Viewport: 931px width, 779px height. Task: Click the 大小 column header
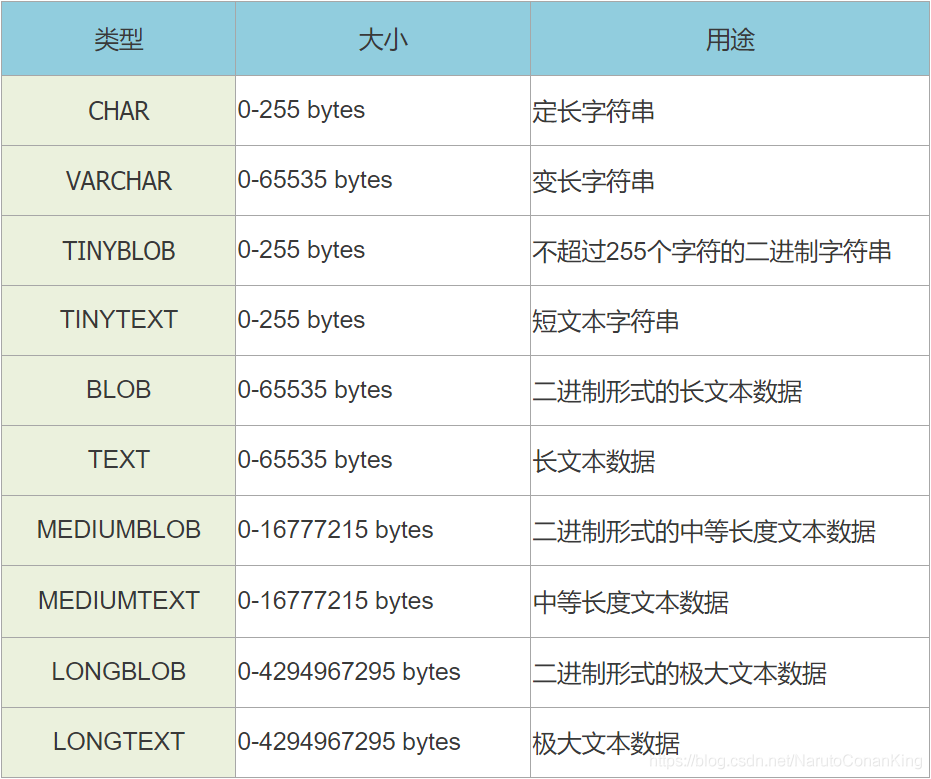pyautogui.click(x=383, y=38)
